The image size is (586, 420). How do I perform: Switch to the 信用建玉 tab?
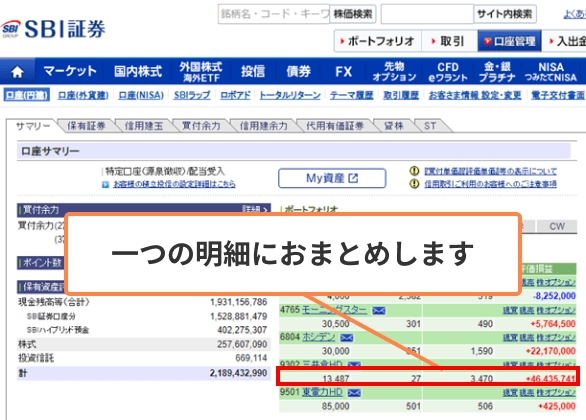click(x=144, y=126)
